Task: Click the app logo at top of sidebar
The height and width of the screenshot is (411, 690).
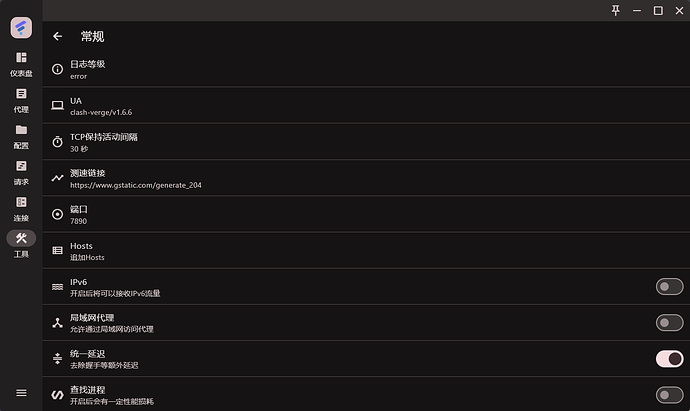Action: pyautogui.click(x=21, y=27)
